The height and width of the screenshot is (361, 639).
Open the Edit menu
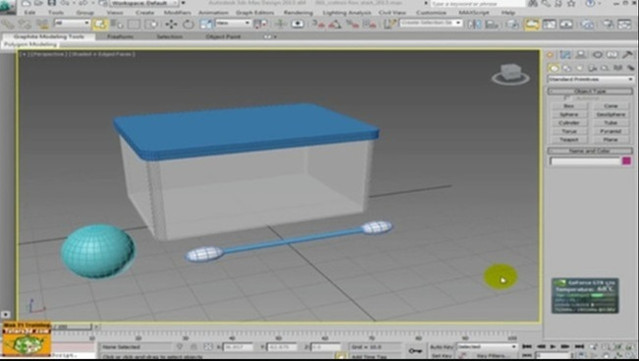coord(29,13)
